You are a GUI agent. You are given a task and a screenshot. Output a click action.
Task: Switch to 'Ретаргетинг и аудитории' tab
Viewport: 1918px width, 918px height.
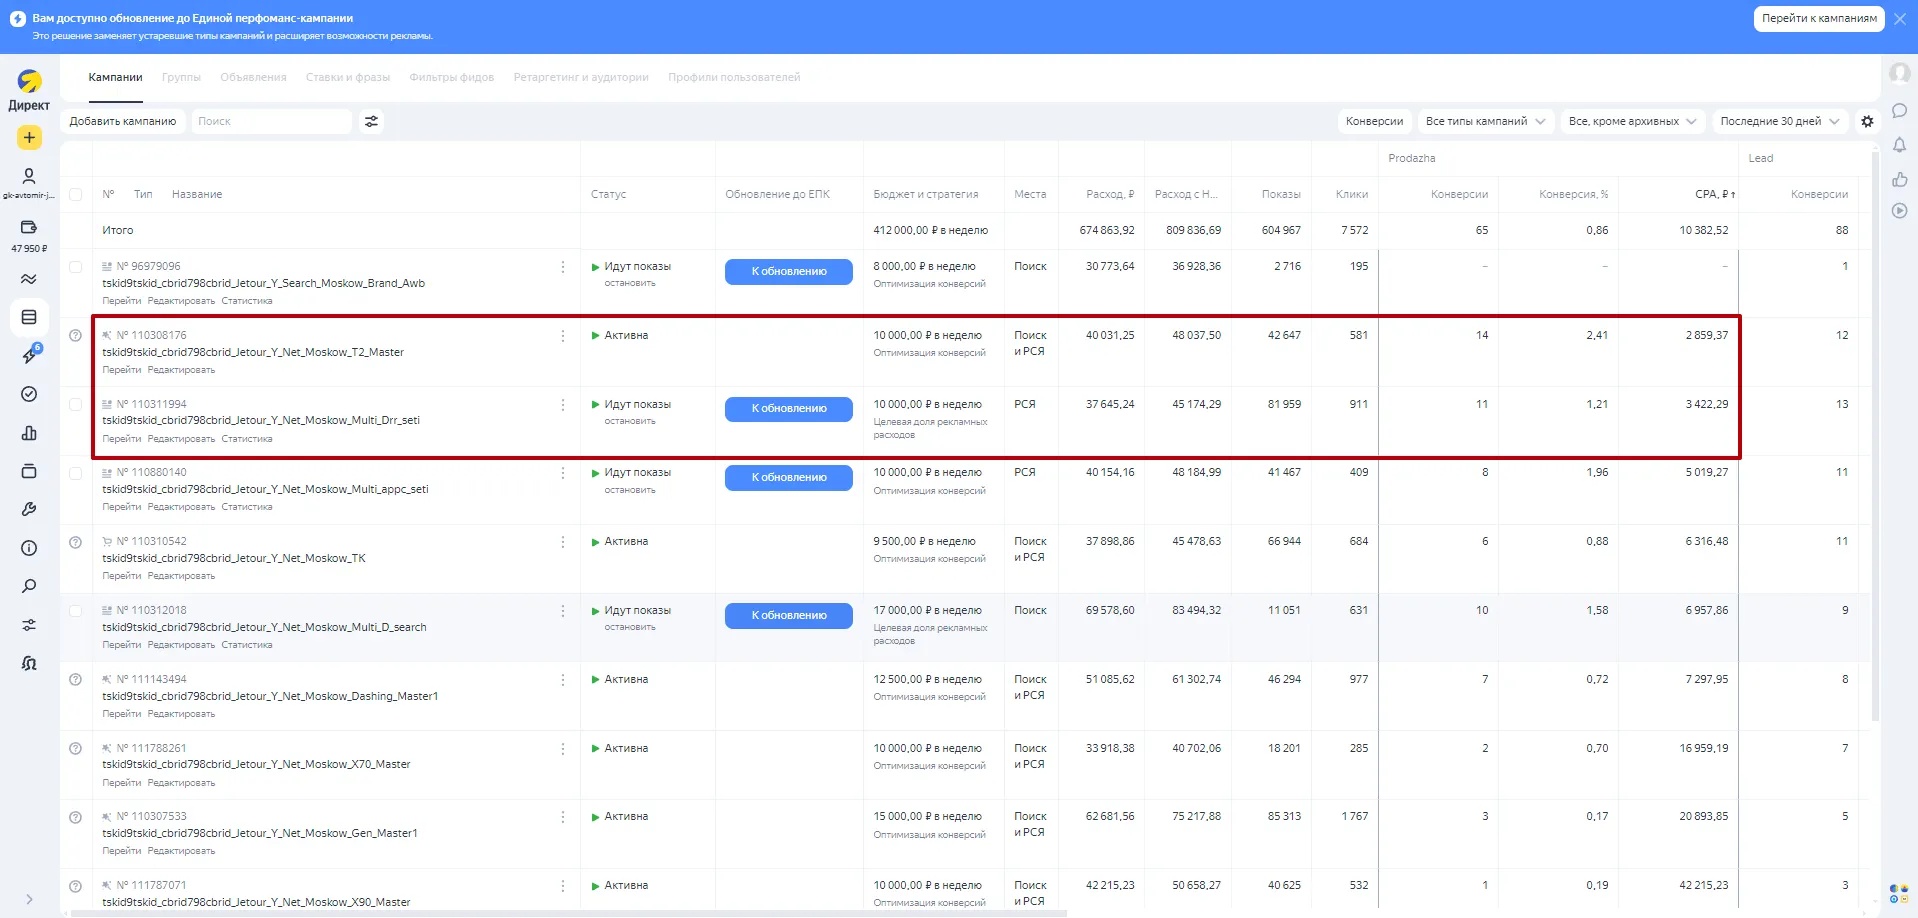(x=580, y=77)
